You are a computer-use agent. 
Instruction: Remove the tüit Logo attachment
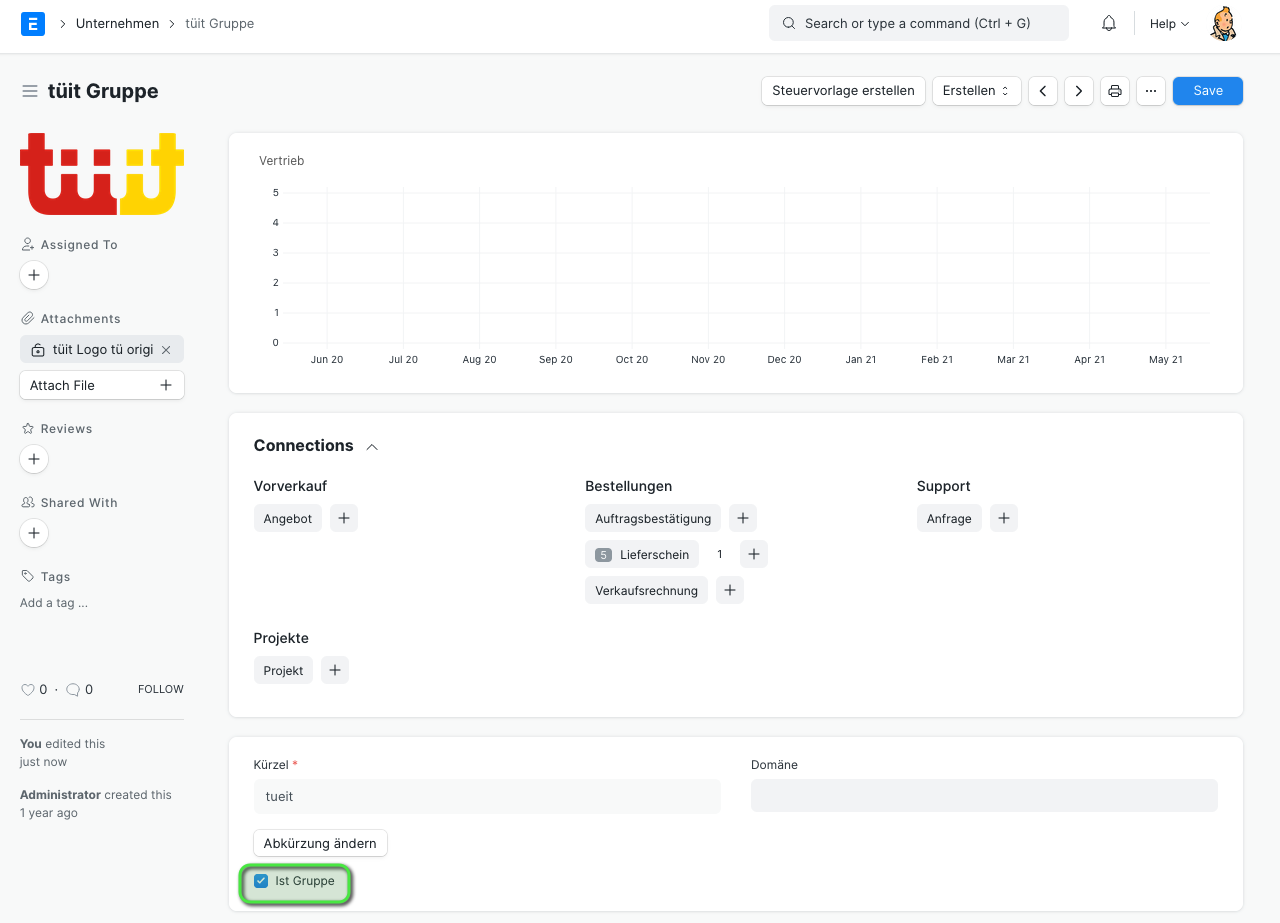pyautogui.click(x=166, y=349)
